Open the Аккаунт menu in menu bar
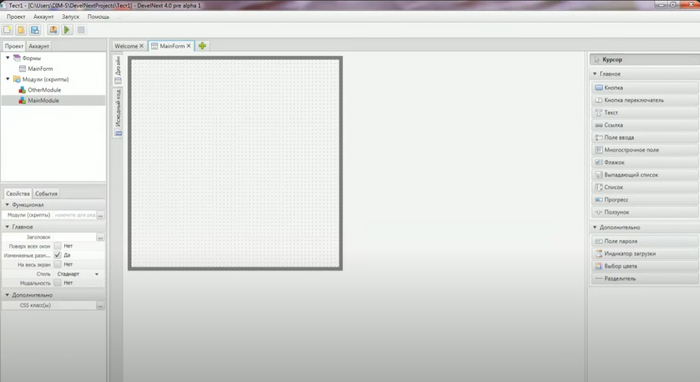The width and height of the screenshot is (700, 382). (43, 17)
